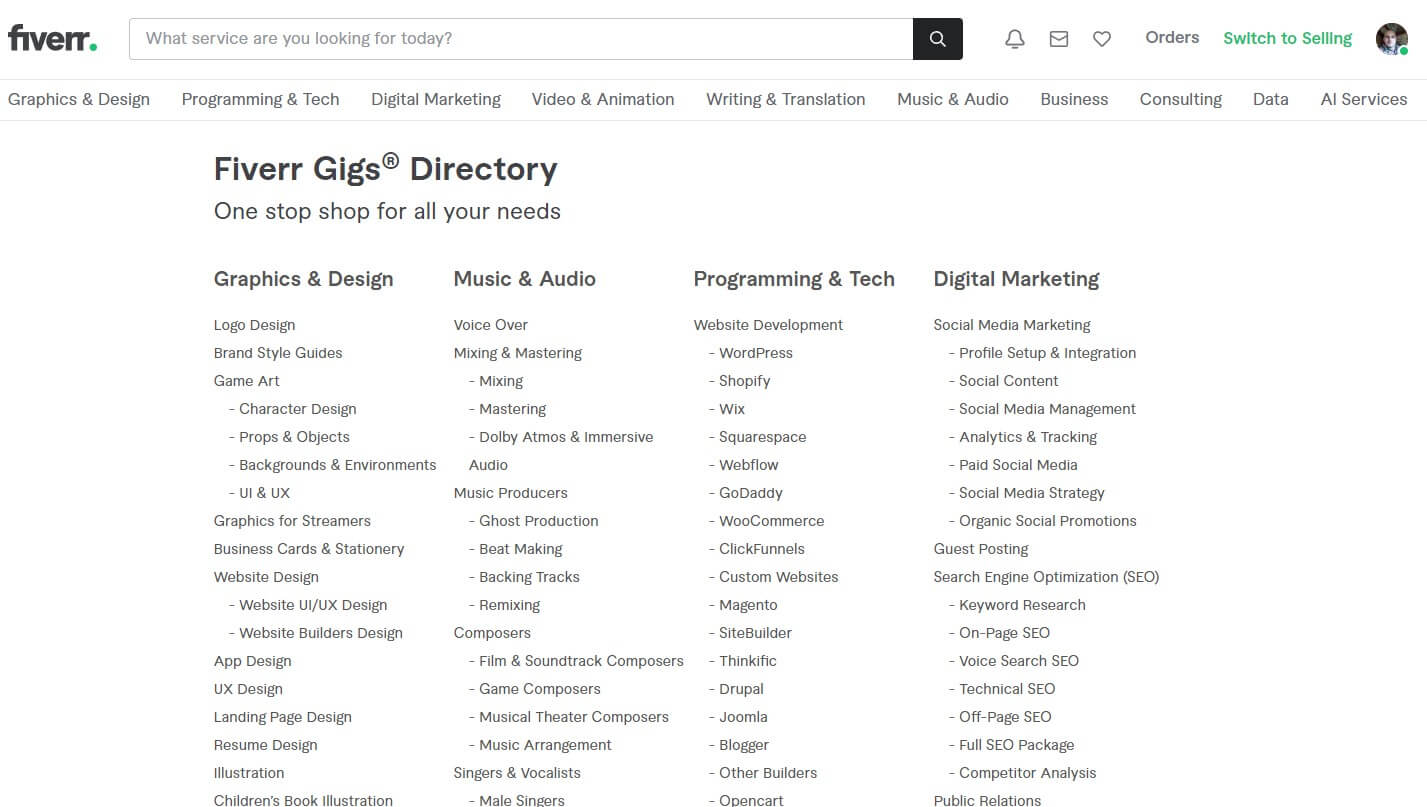Screen dimensions: 1427x807
Task: Focus the service search field
Action: (521, 39)
